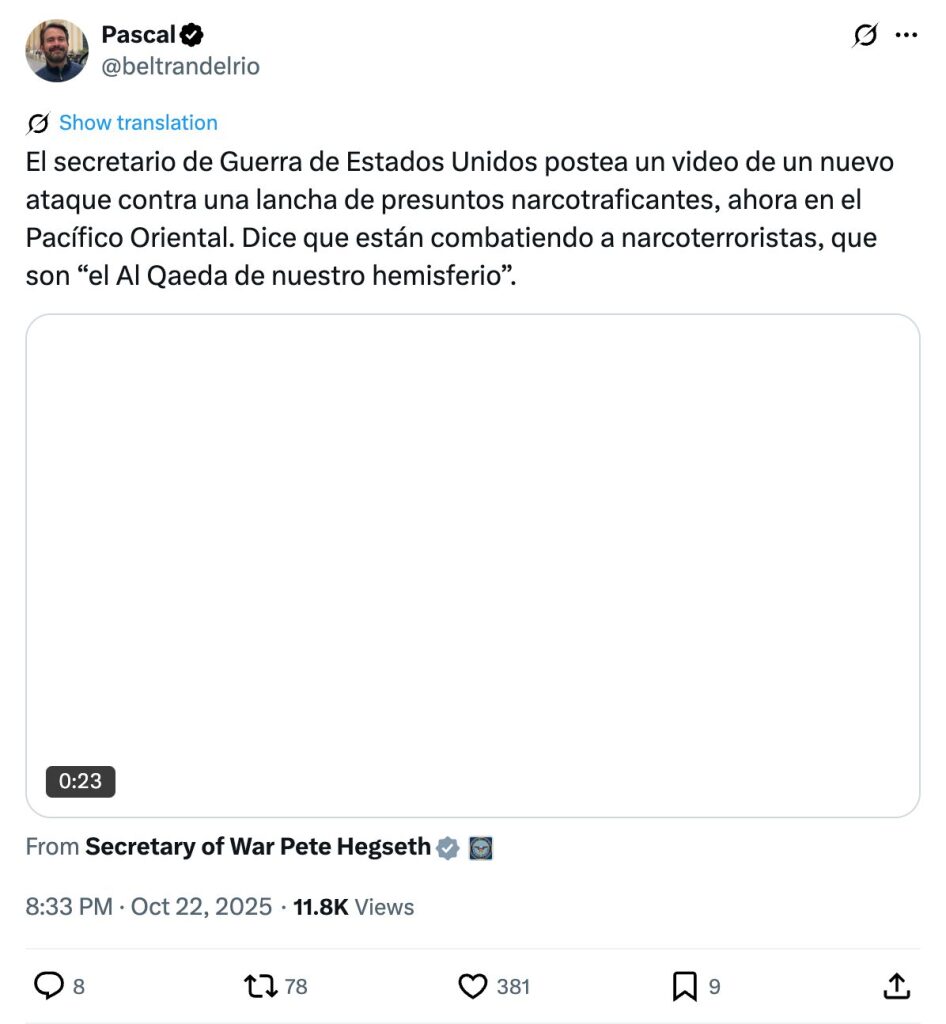
Task: Click the gray verified badge next to Hegseth
Action: (448, 848)
